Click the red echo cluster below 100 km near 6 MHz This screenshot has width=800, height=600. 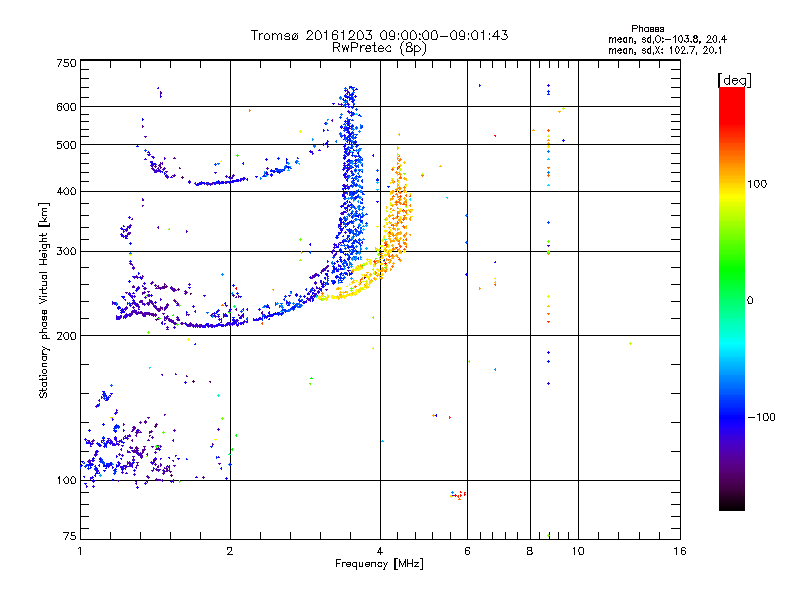click(x=458, y=495)
